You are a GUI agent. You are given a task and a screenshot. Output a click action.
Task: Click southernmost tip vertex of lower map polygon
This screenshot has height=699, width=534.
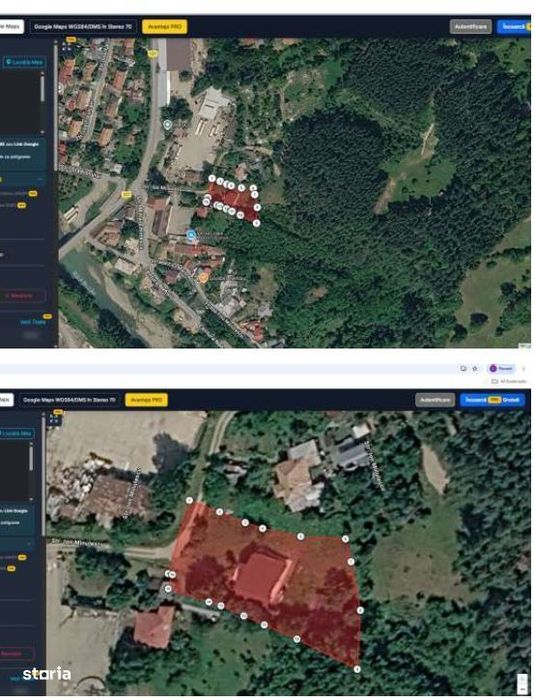357,669
